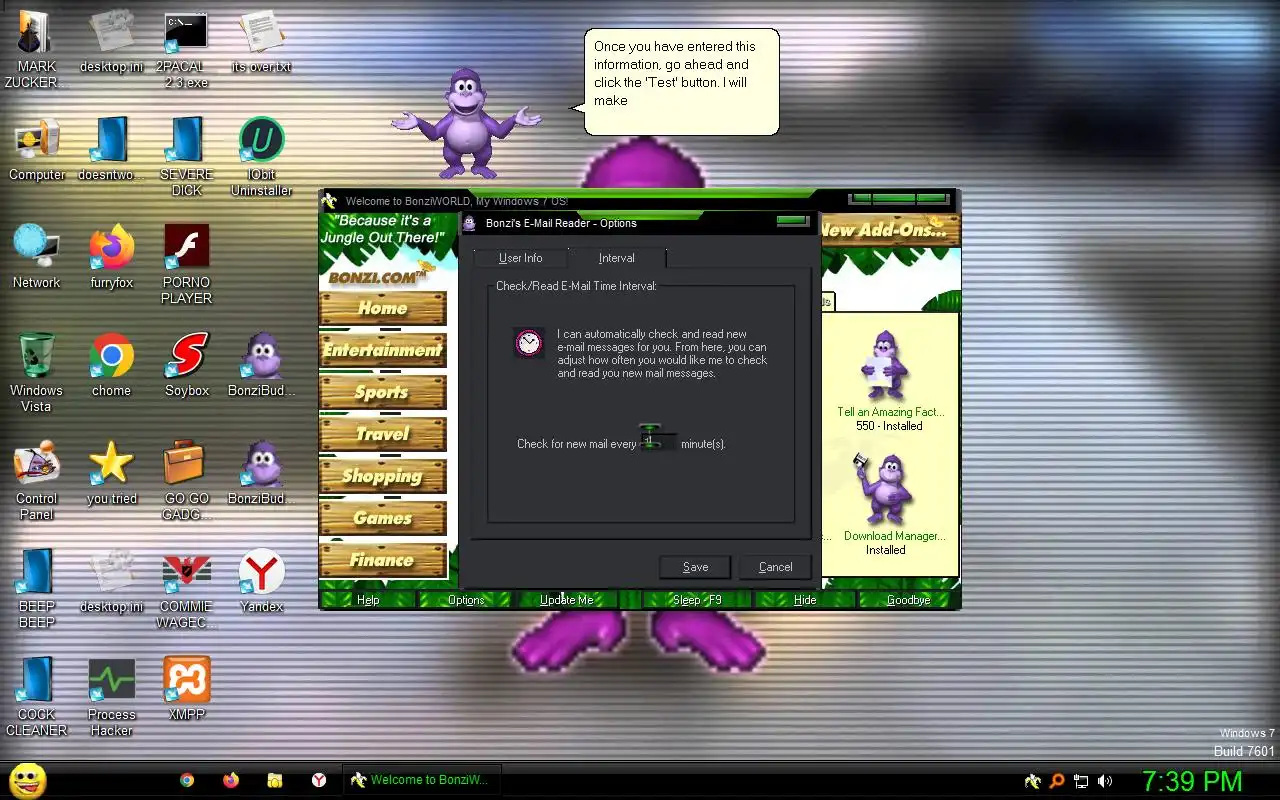The image size is (1280, 800).
Task: Click the mail check minutes input field
Action: 657,442
